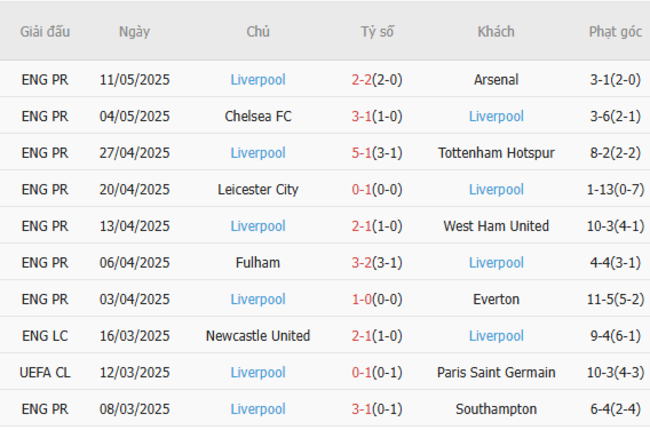This screenshot has width=650, height=430.
Task: Sort by the Ngày column header
Action: pyautogui.click(x=134, y=32)
